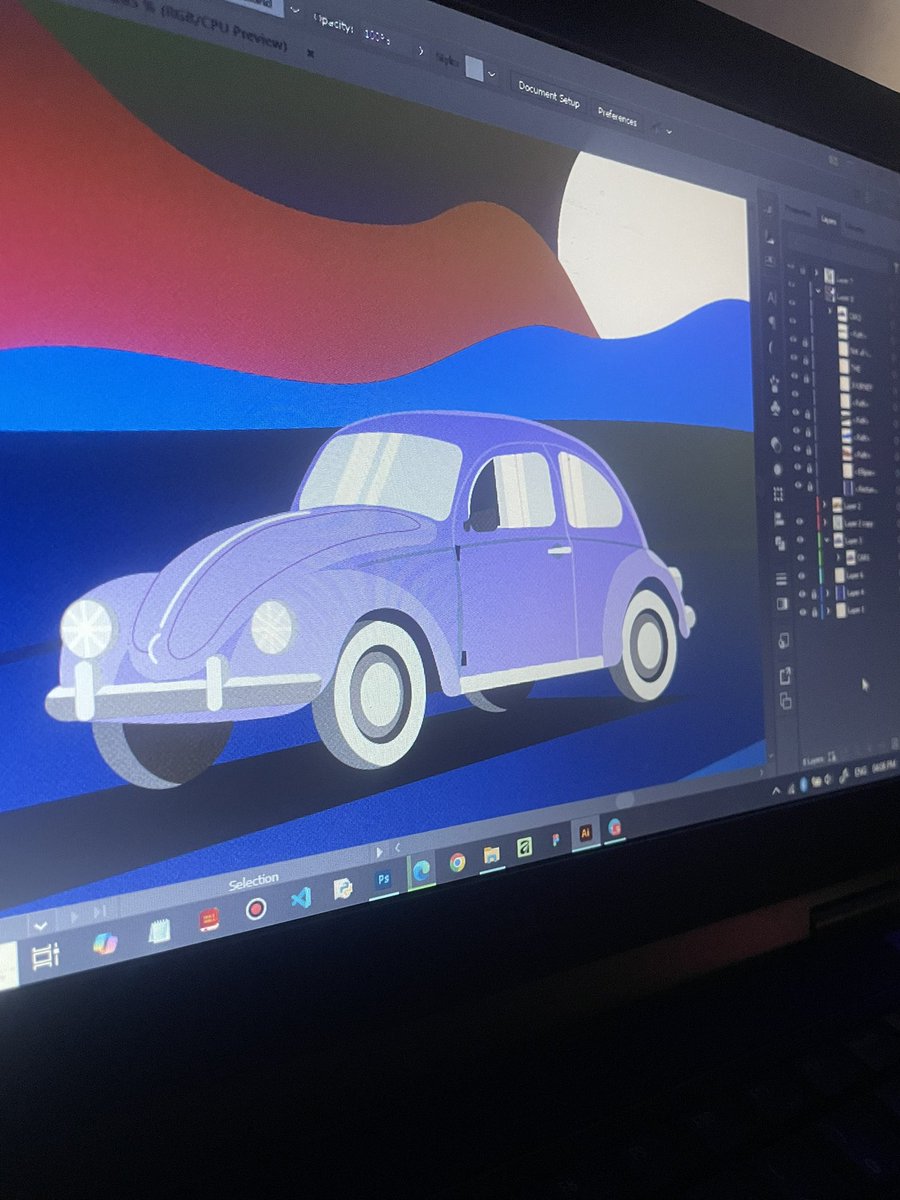The height and width of the screenshot is (1200, 900).
Task: Open the Align panel icon
Action: click(778, 518)
